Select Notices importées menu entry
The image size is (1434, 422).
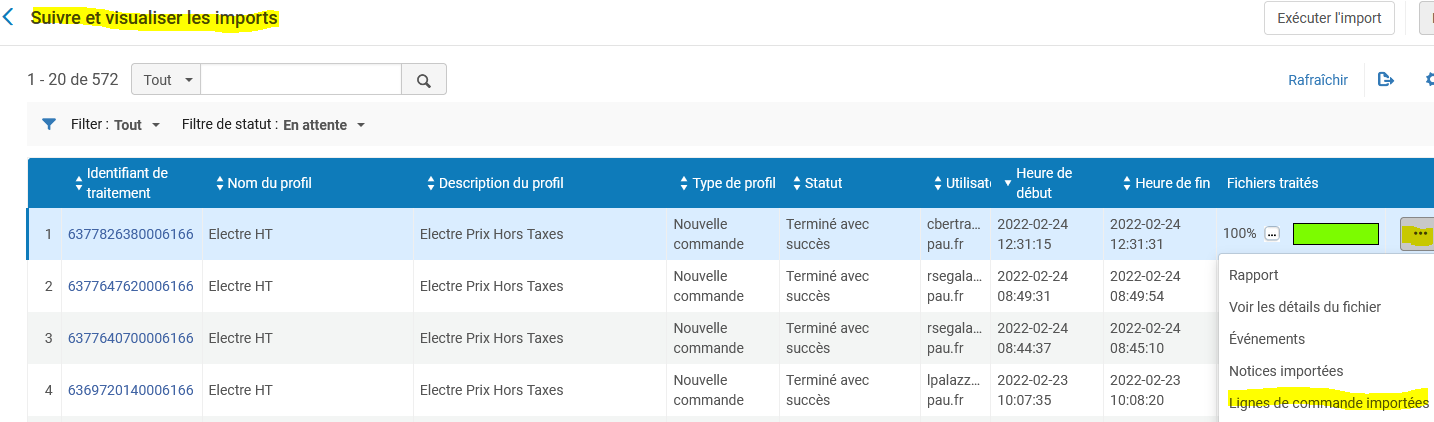pyautogui.click(x=1286, y=371)
